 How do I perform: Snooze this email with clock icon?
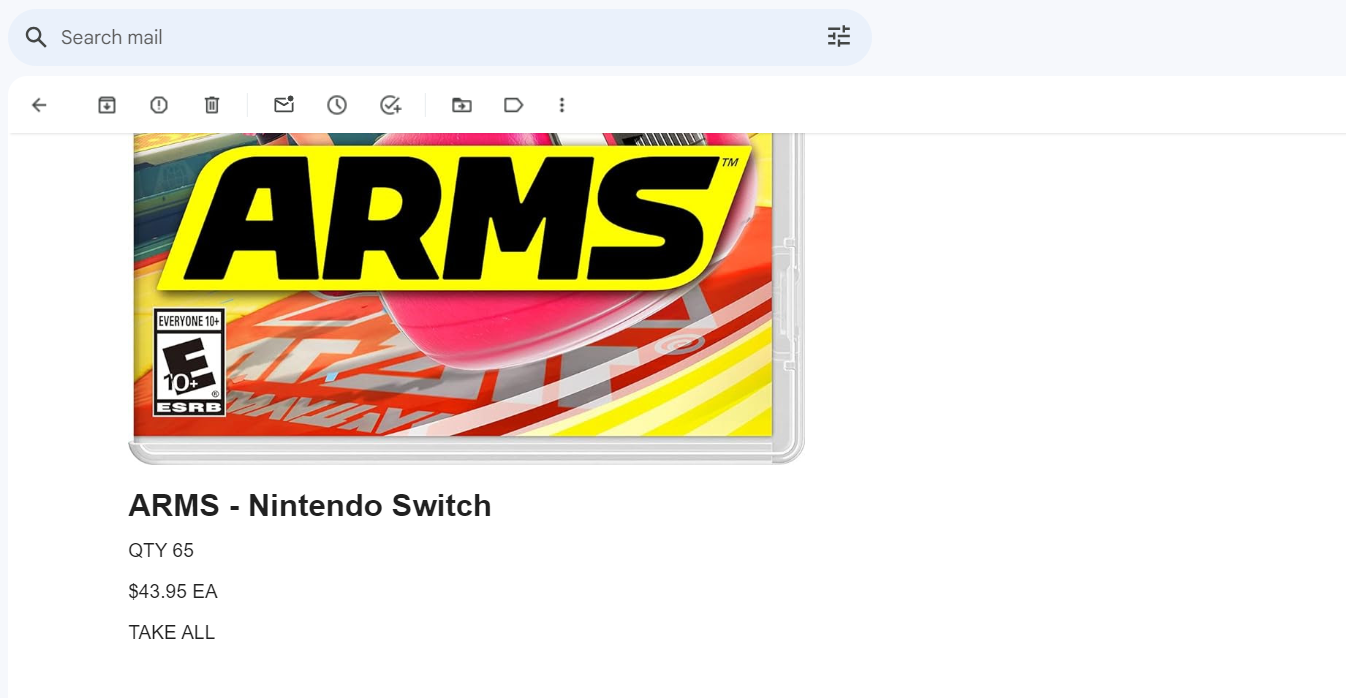pos(337,105)
